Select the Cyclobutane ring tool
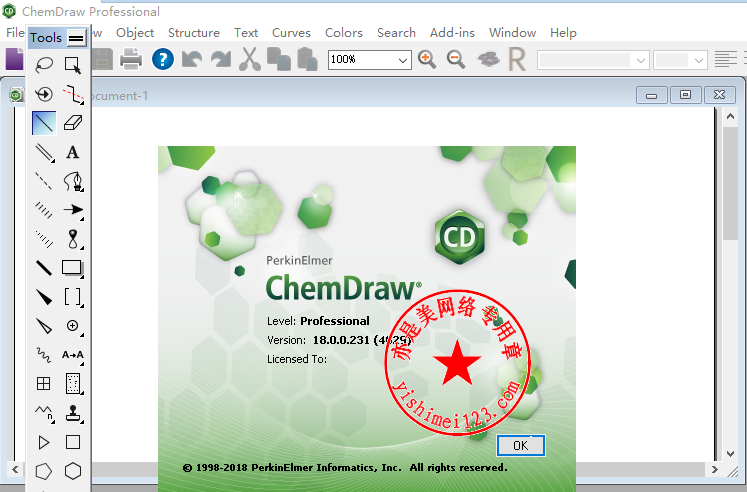The height and width of the screenshot is (492, 747). click(x=73, y=442)
